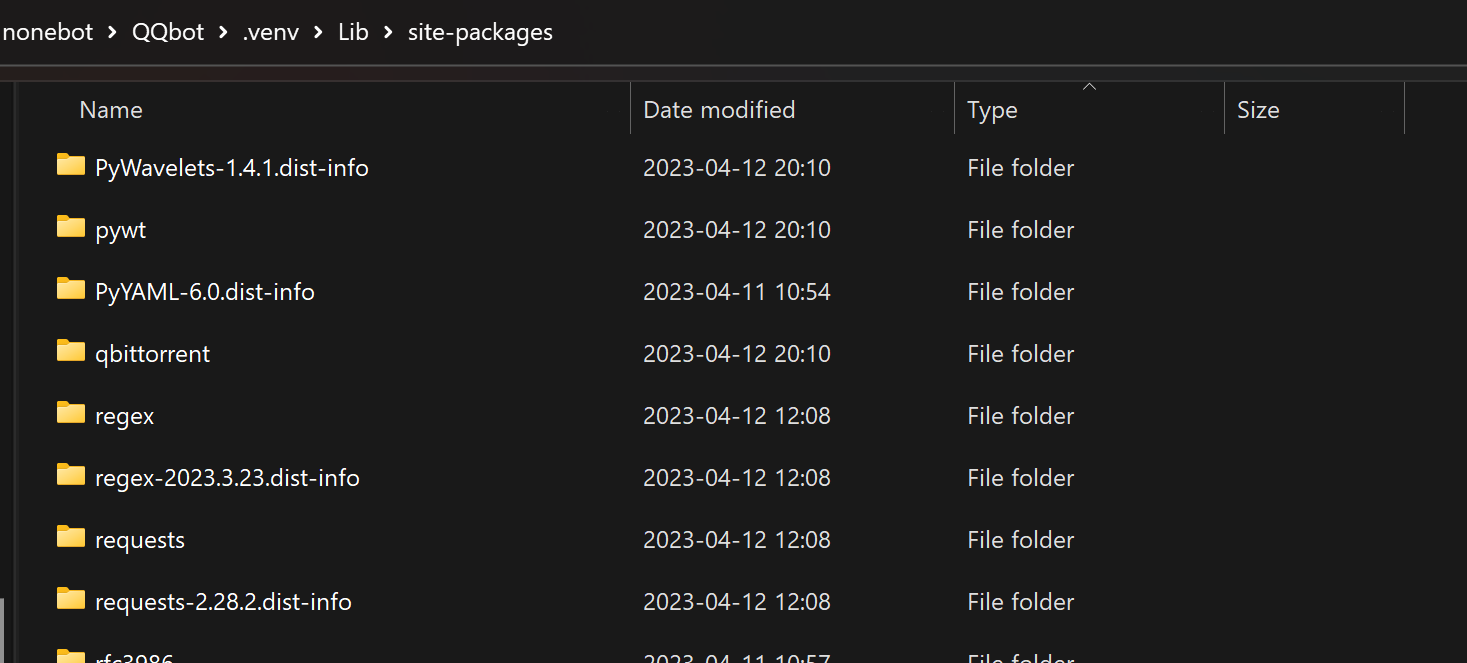The image size is (1467, 663).
Task: Open the qbittorrent folder icon
Action: click(69, 352)
